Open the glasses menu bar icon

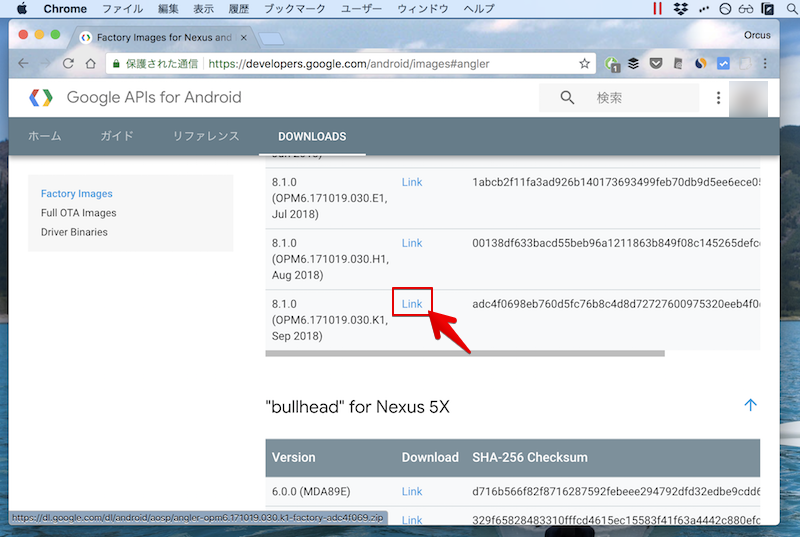pos(746,9)
